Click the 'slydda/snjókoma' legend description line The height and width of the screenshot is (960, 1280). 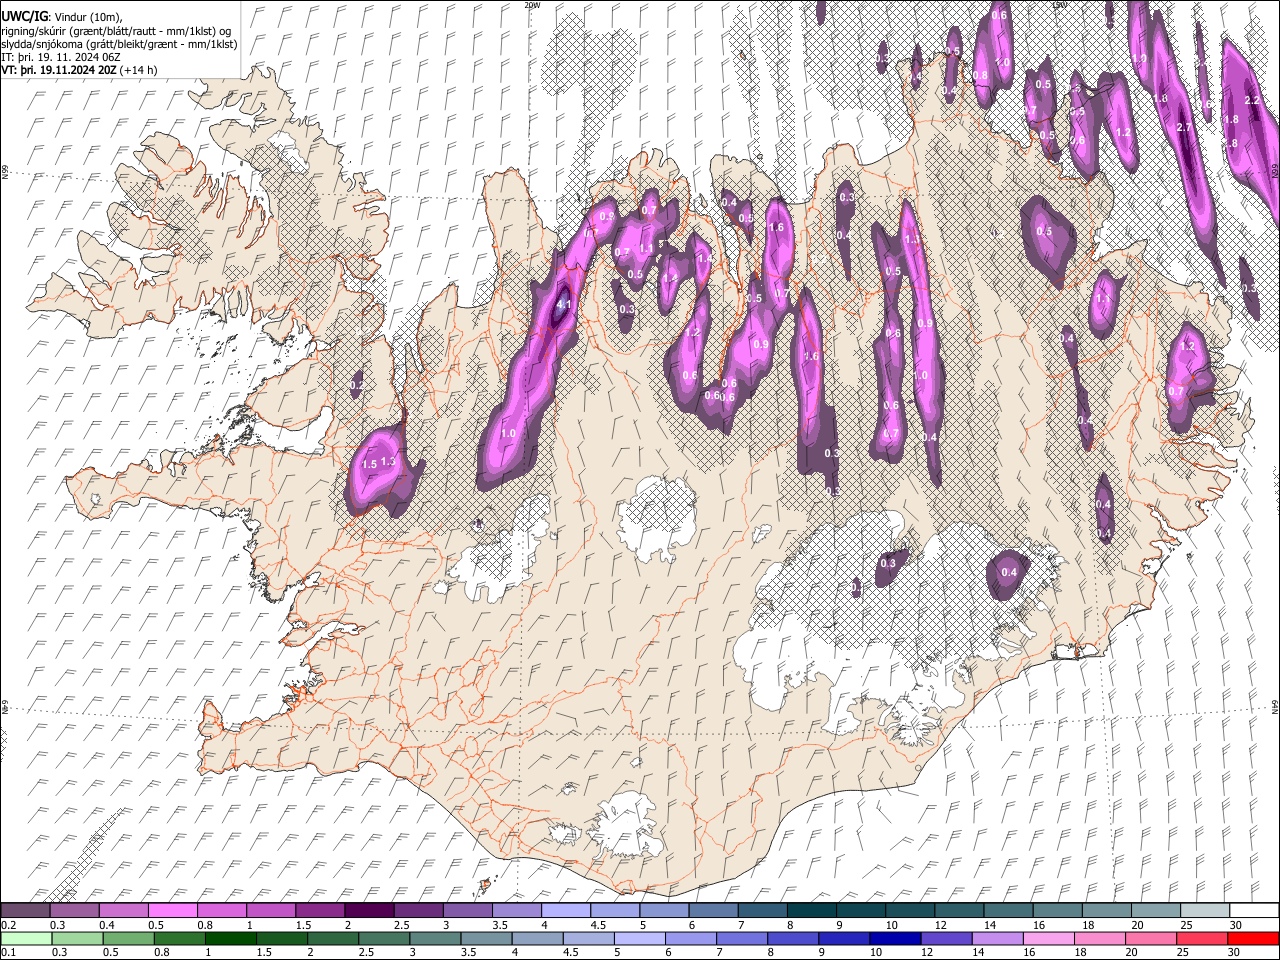(120, 44)
